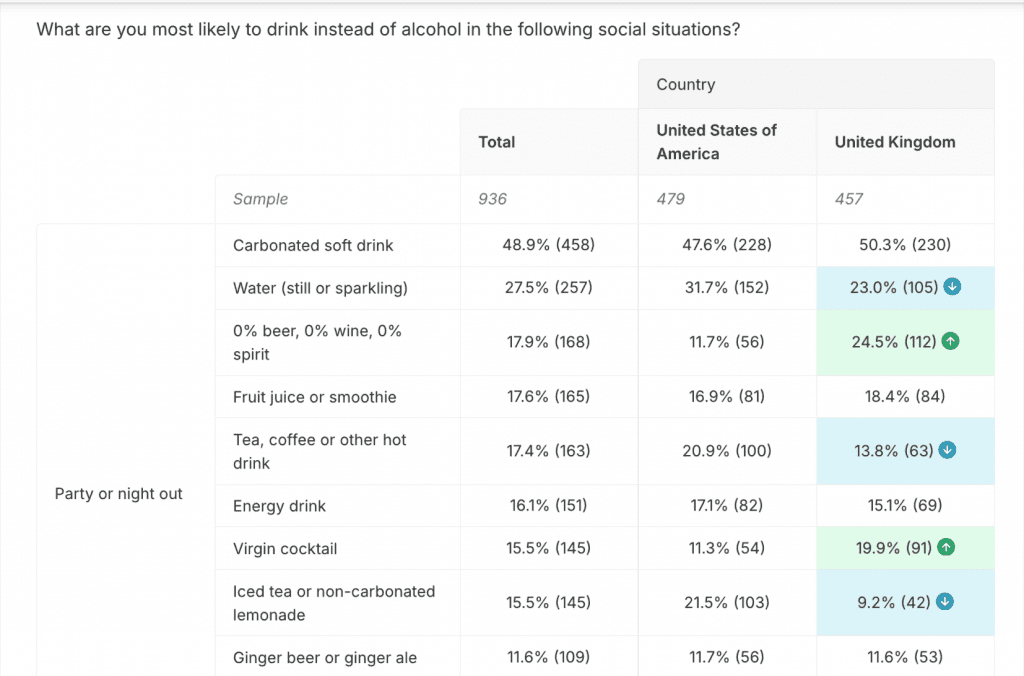The height and width of the screenshot is (676, 1024).
Task: Select the United States of America column header
Action: [716, 142]
